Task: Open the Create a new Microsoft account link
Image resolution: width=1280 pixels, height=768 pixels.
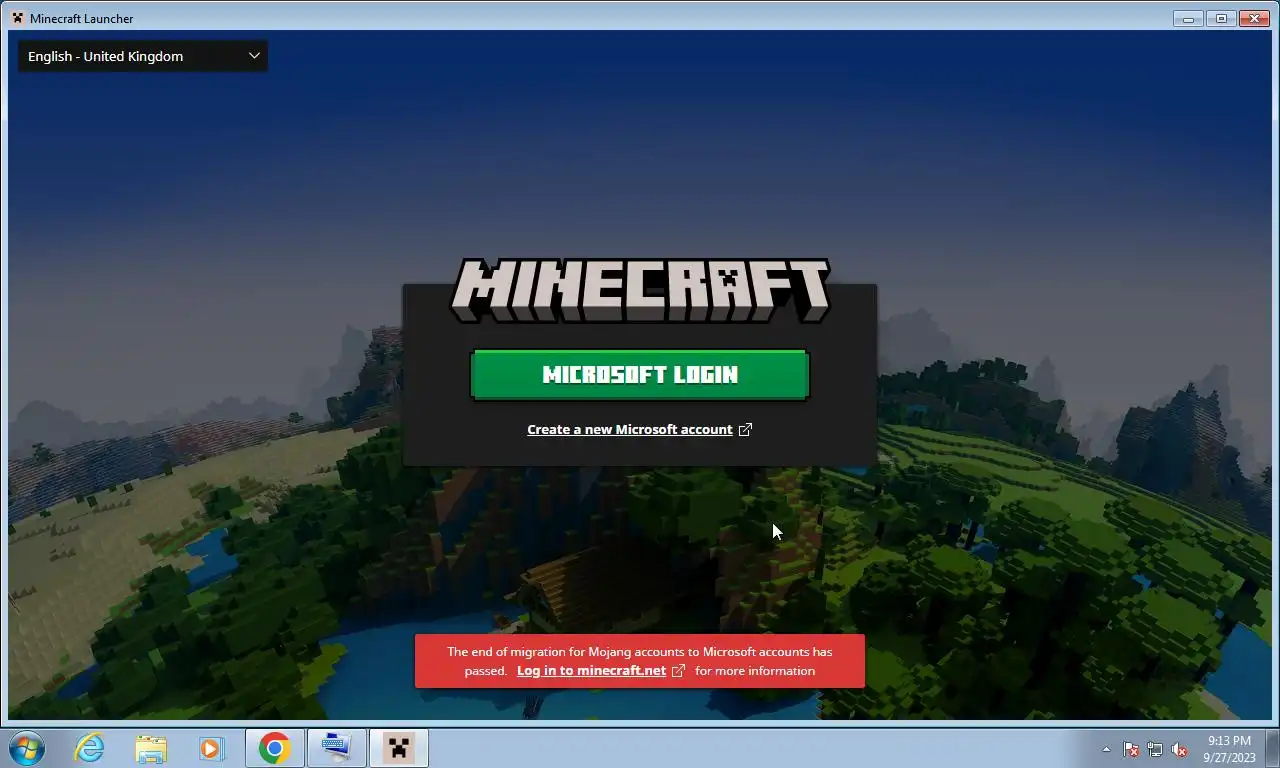Action: tap(630, 429)
